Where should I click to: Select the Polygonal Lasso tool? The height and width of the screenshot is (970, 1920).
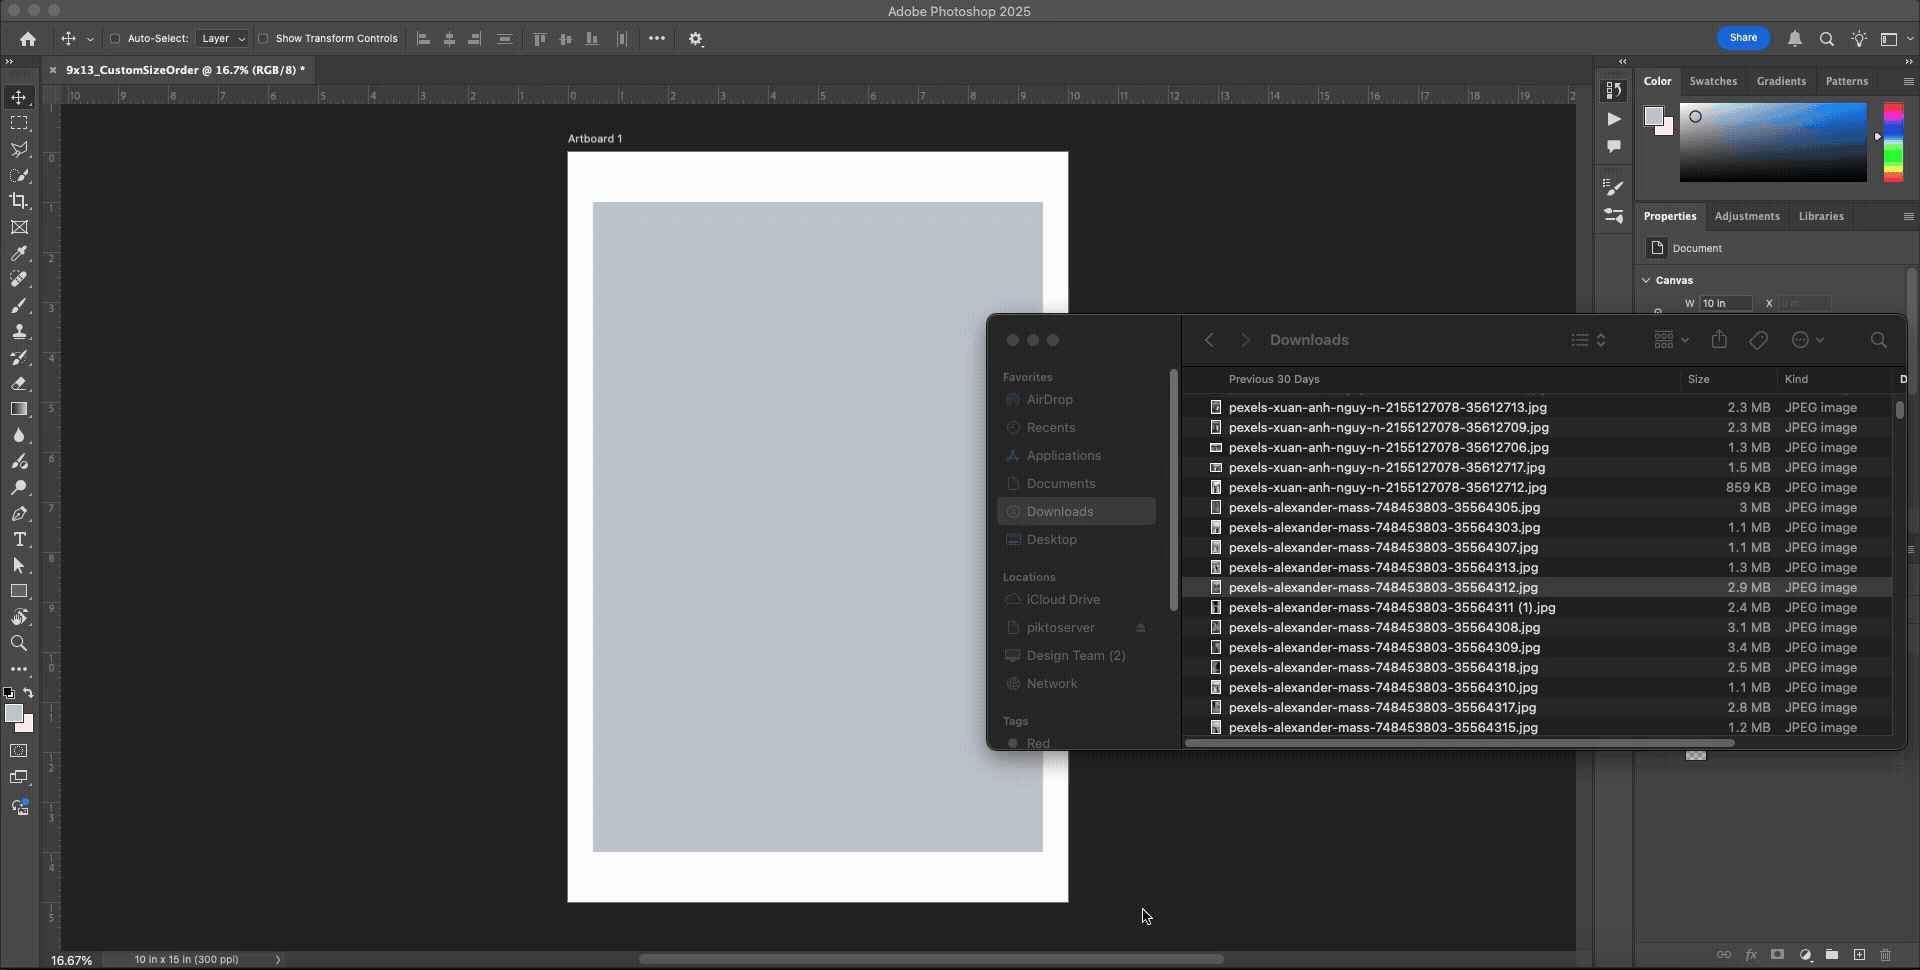click(19, 149)
